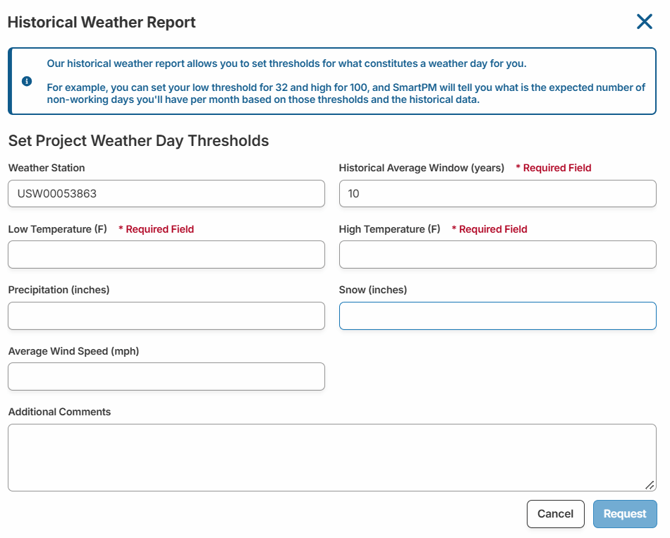Click the "Weather Station" label
This screenshot has height=538, width=670.
[x=47, y=168]
